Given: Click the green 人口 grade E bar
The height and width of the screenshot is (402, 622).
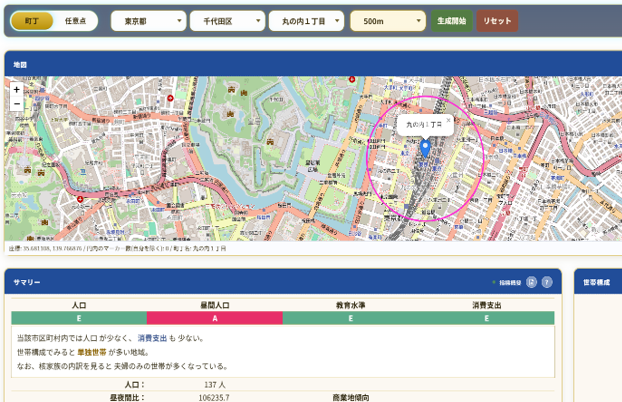Looking at the screenshot, I should tap(79, 318).
